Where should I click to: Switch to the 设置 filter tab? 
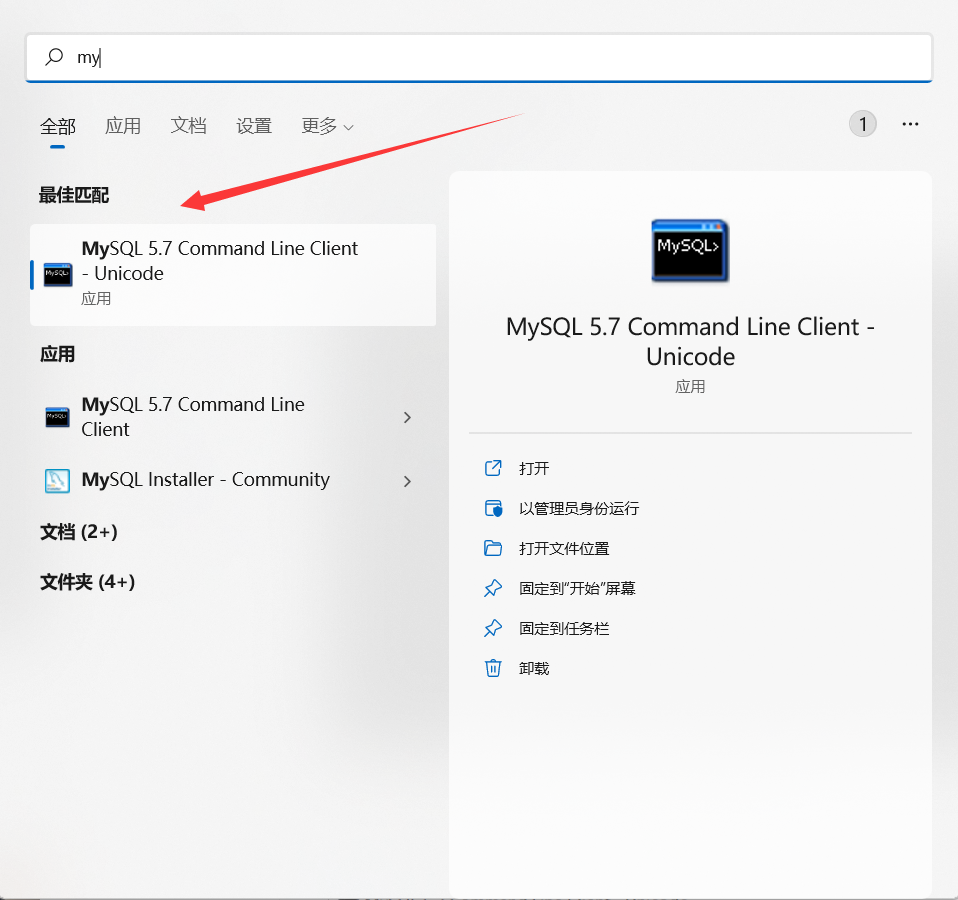coord(254,126)
